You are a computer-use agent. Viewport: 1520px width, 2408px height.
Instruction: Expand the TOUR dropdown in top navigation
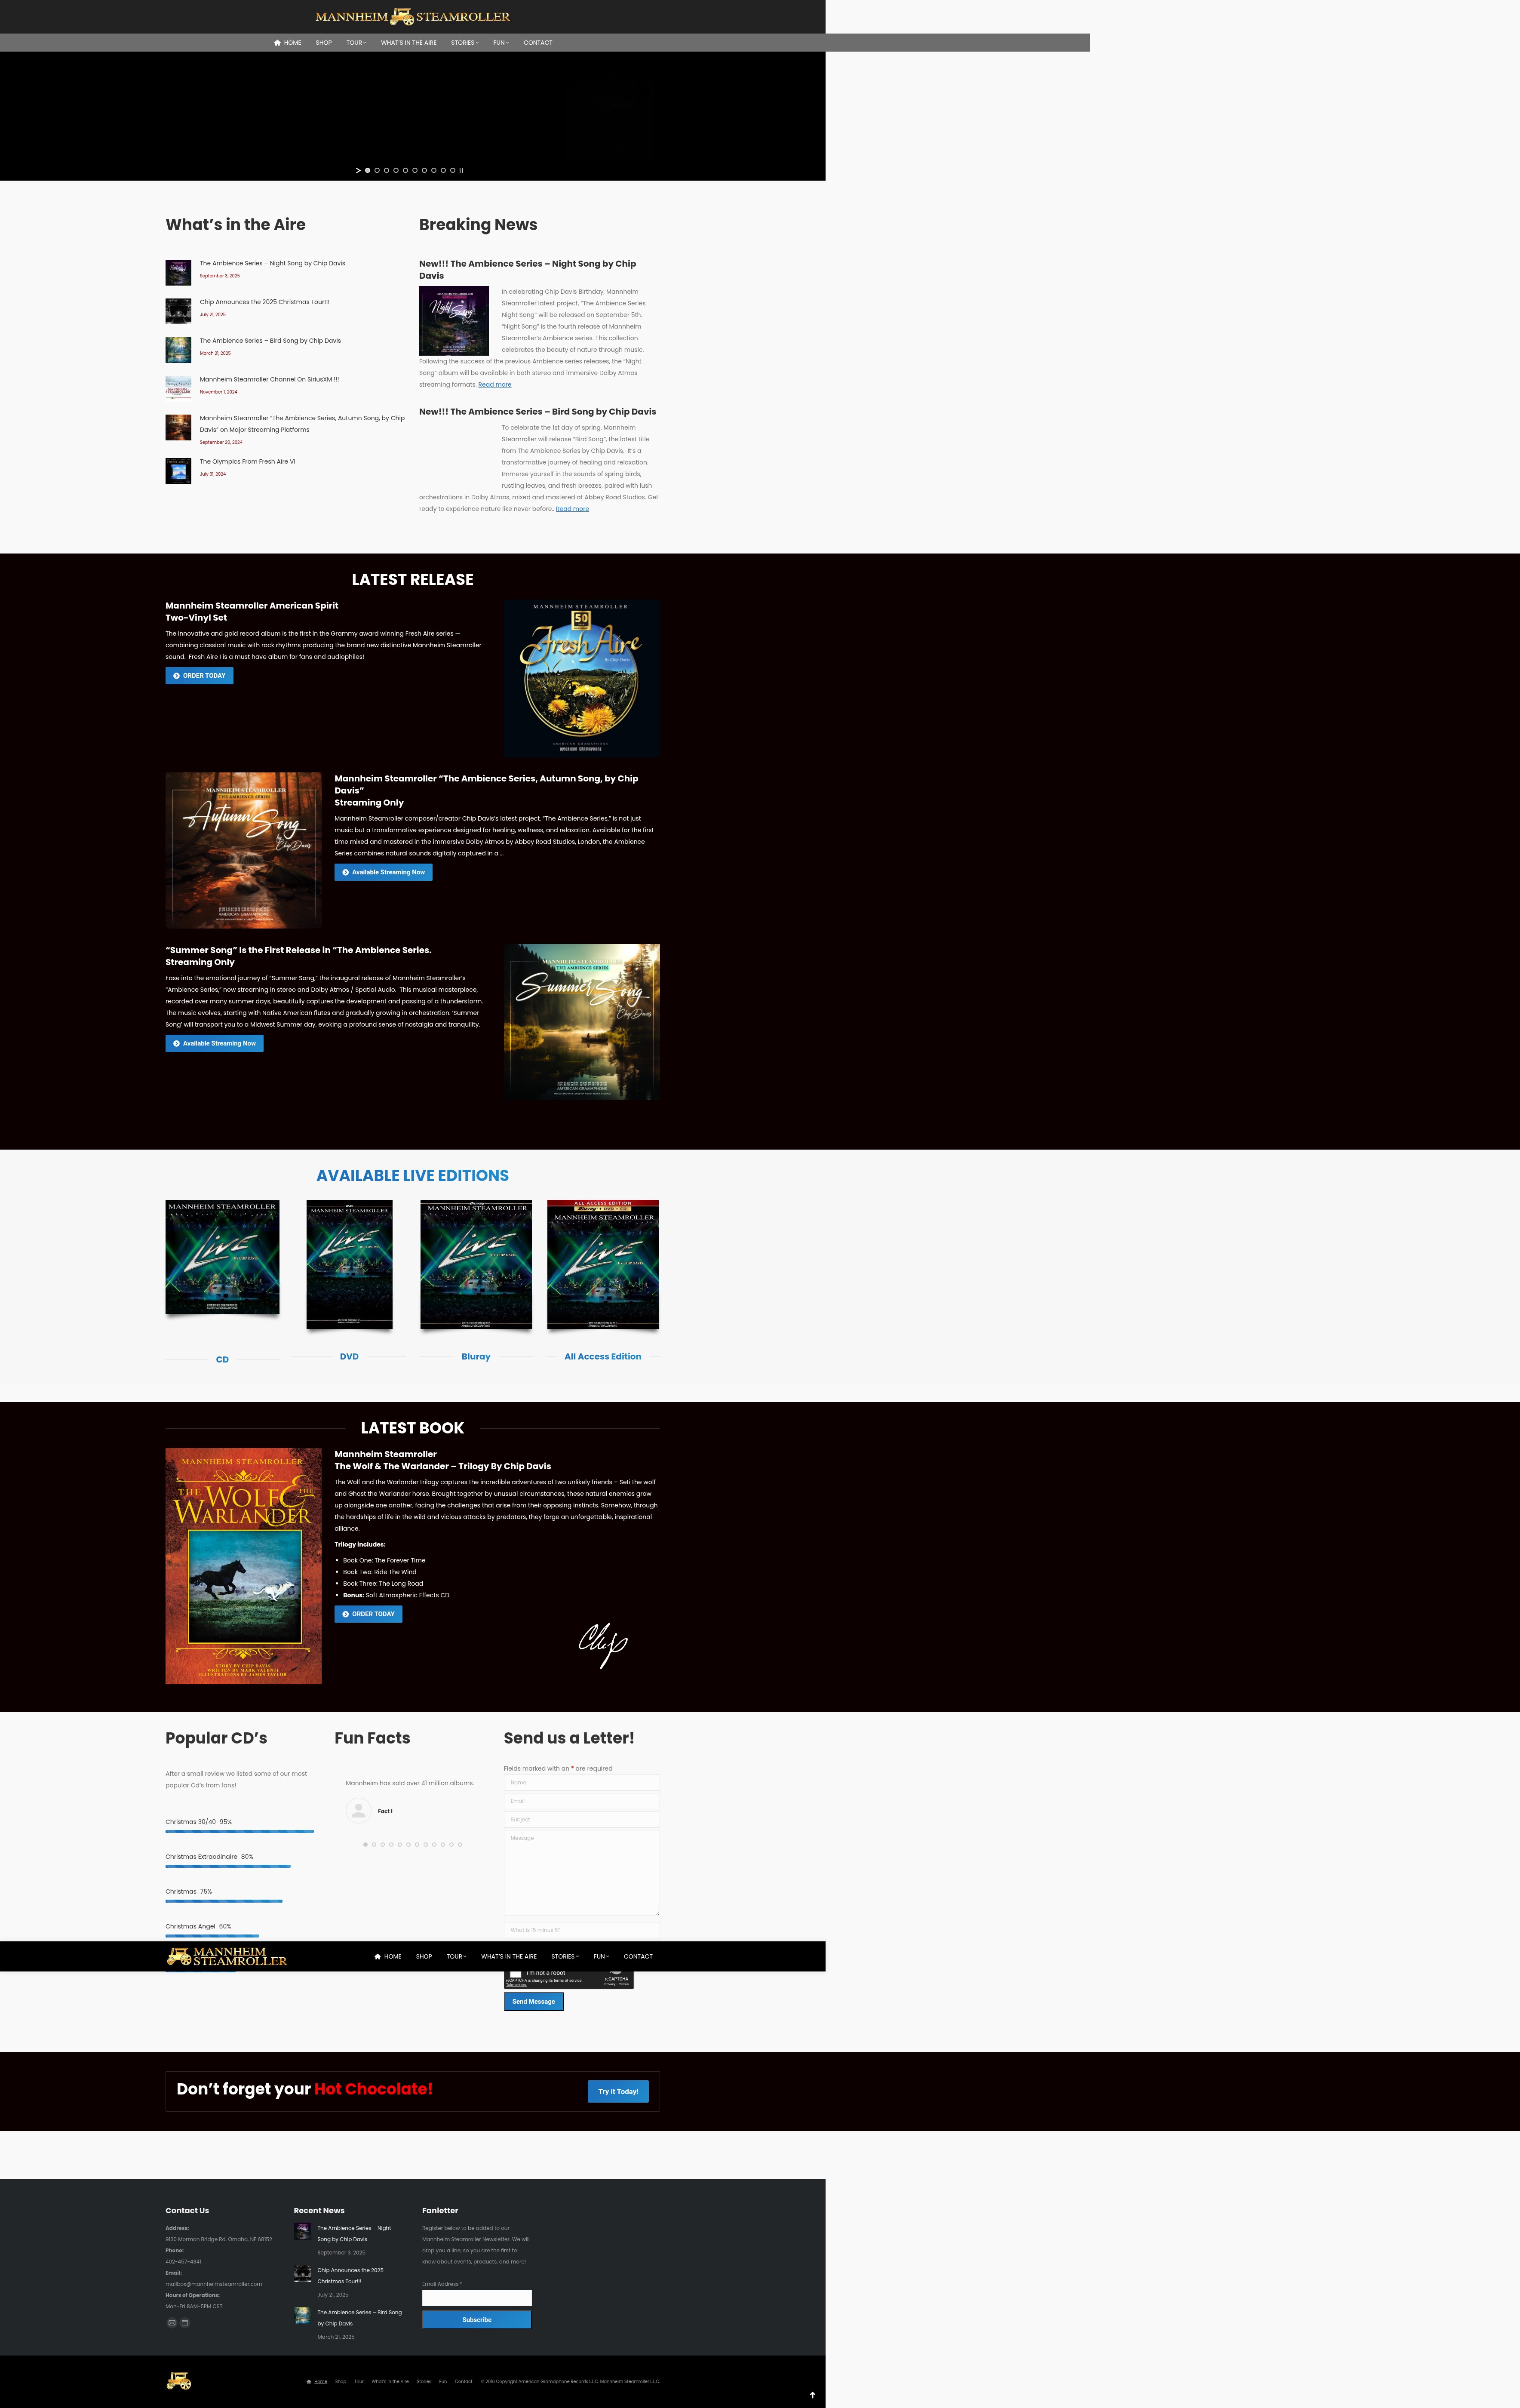pos(356,43)
